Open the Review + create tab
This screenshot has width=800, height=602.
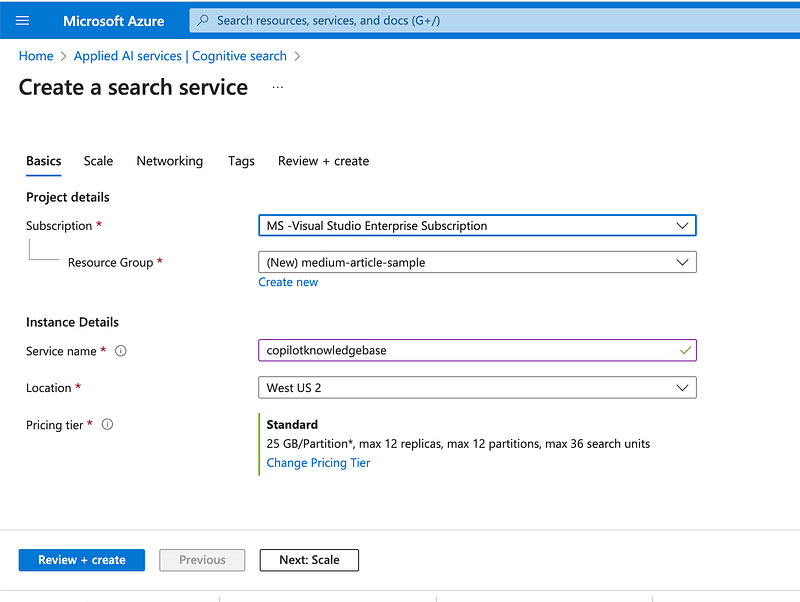(323, 161)
